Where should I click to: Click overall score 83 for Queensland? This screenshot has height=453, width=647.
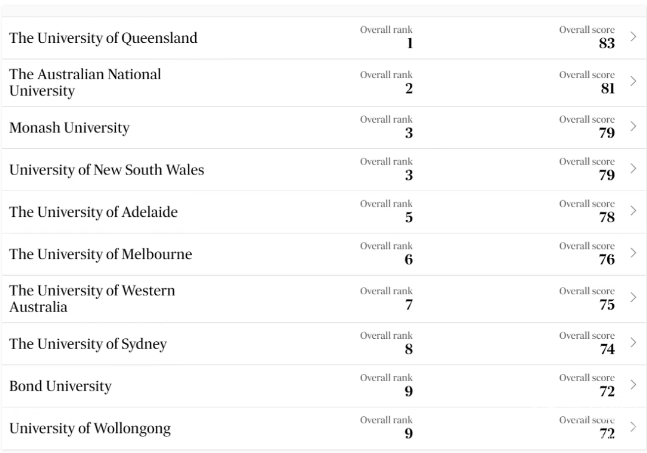[x=607, y=43]
